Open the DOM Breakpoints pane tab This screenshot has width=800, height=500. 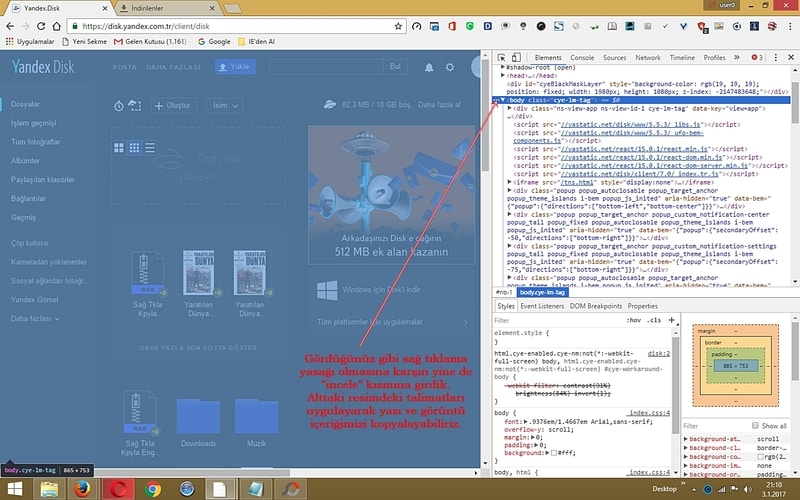click(x=595, y=306)
